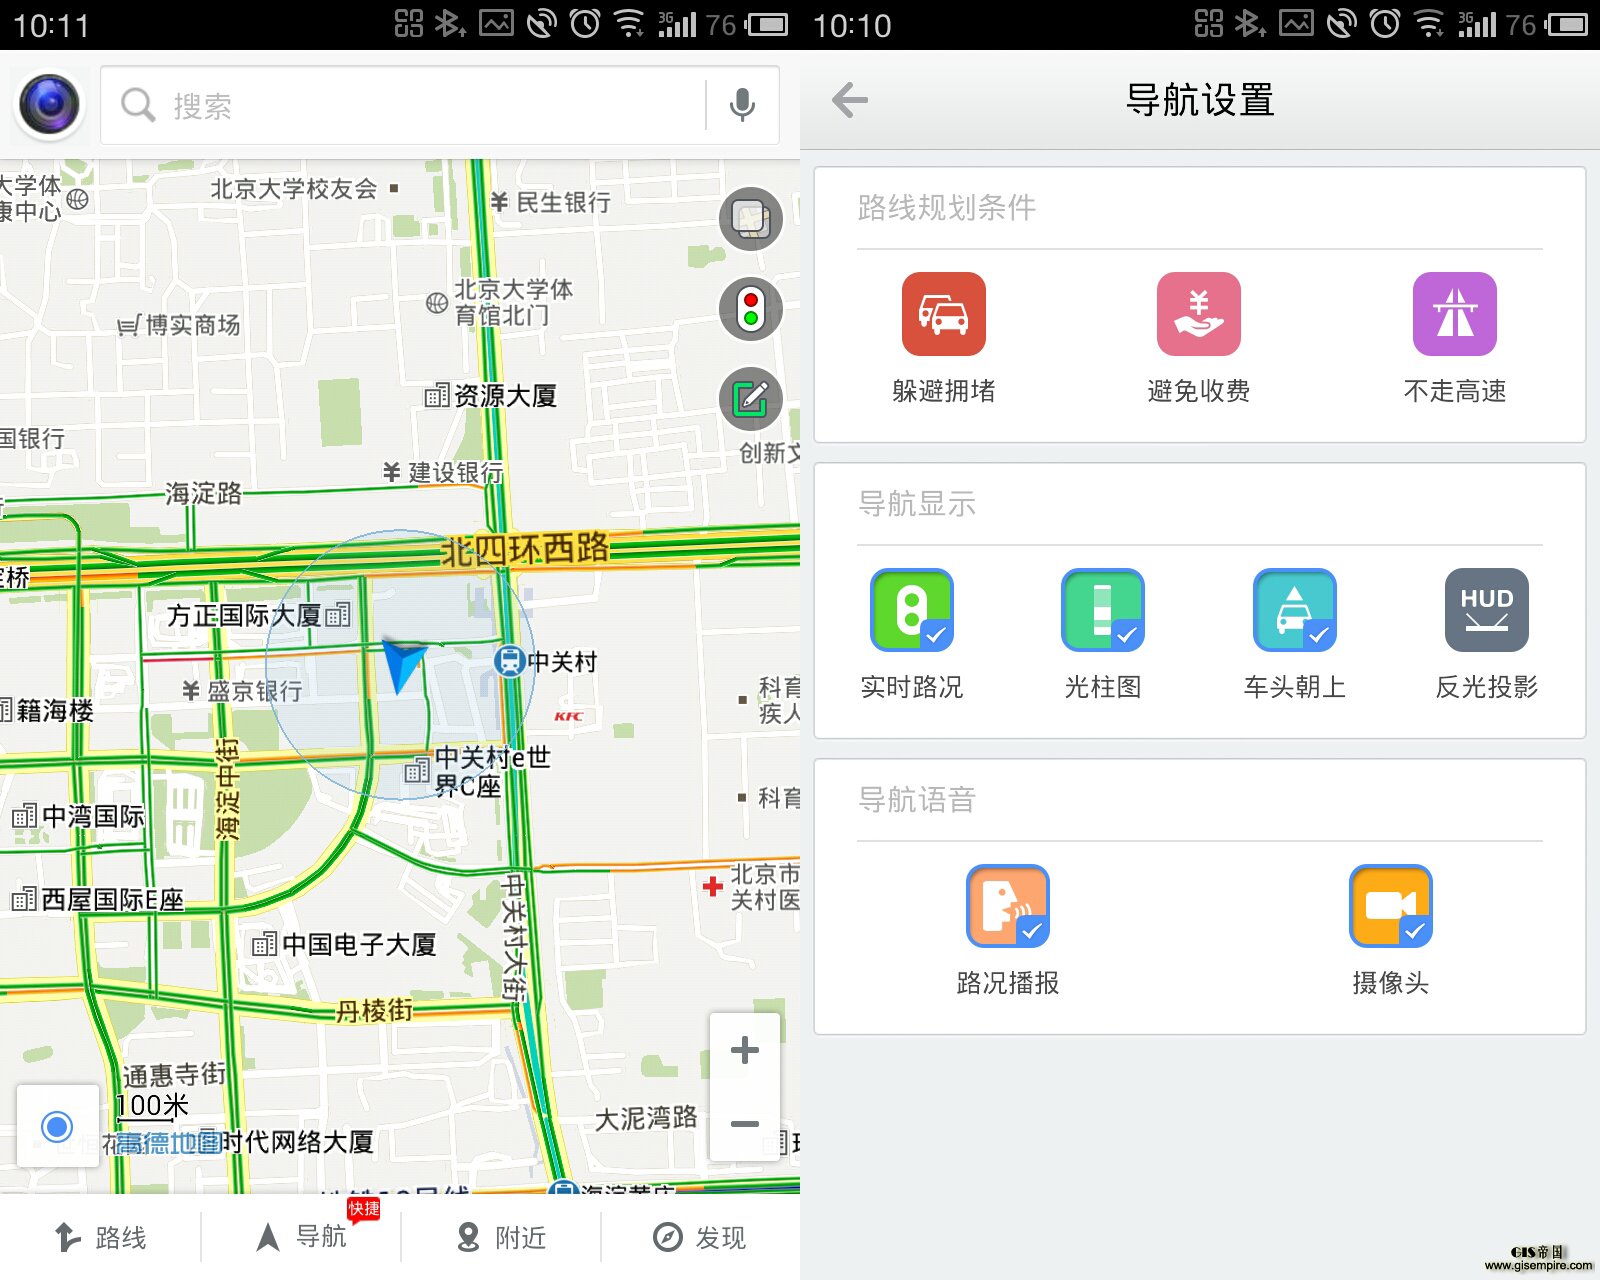Toggle the traffic light overlay button
Screen dimensions: 1600x1280
coord(751,309)
